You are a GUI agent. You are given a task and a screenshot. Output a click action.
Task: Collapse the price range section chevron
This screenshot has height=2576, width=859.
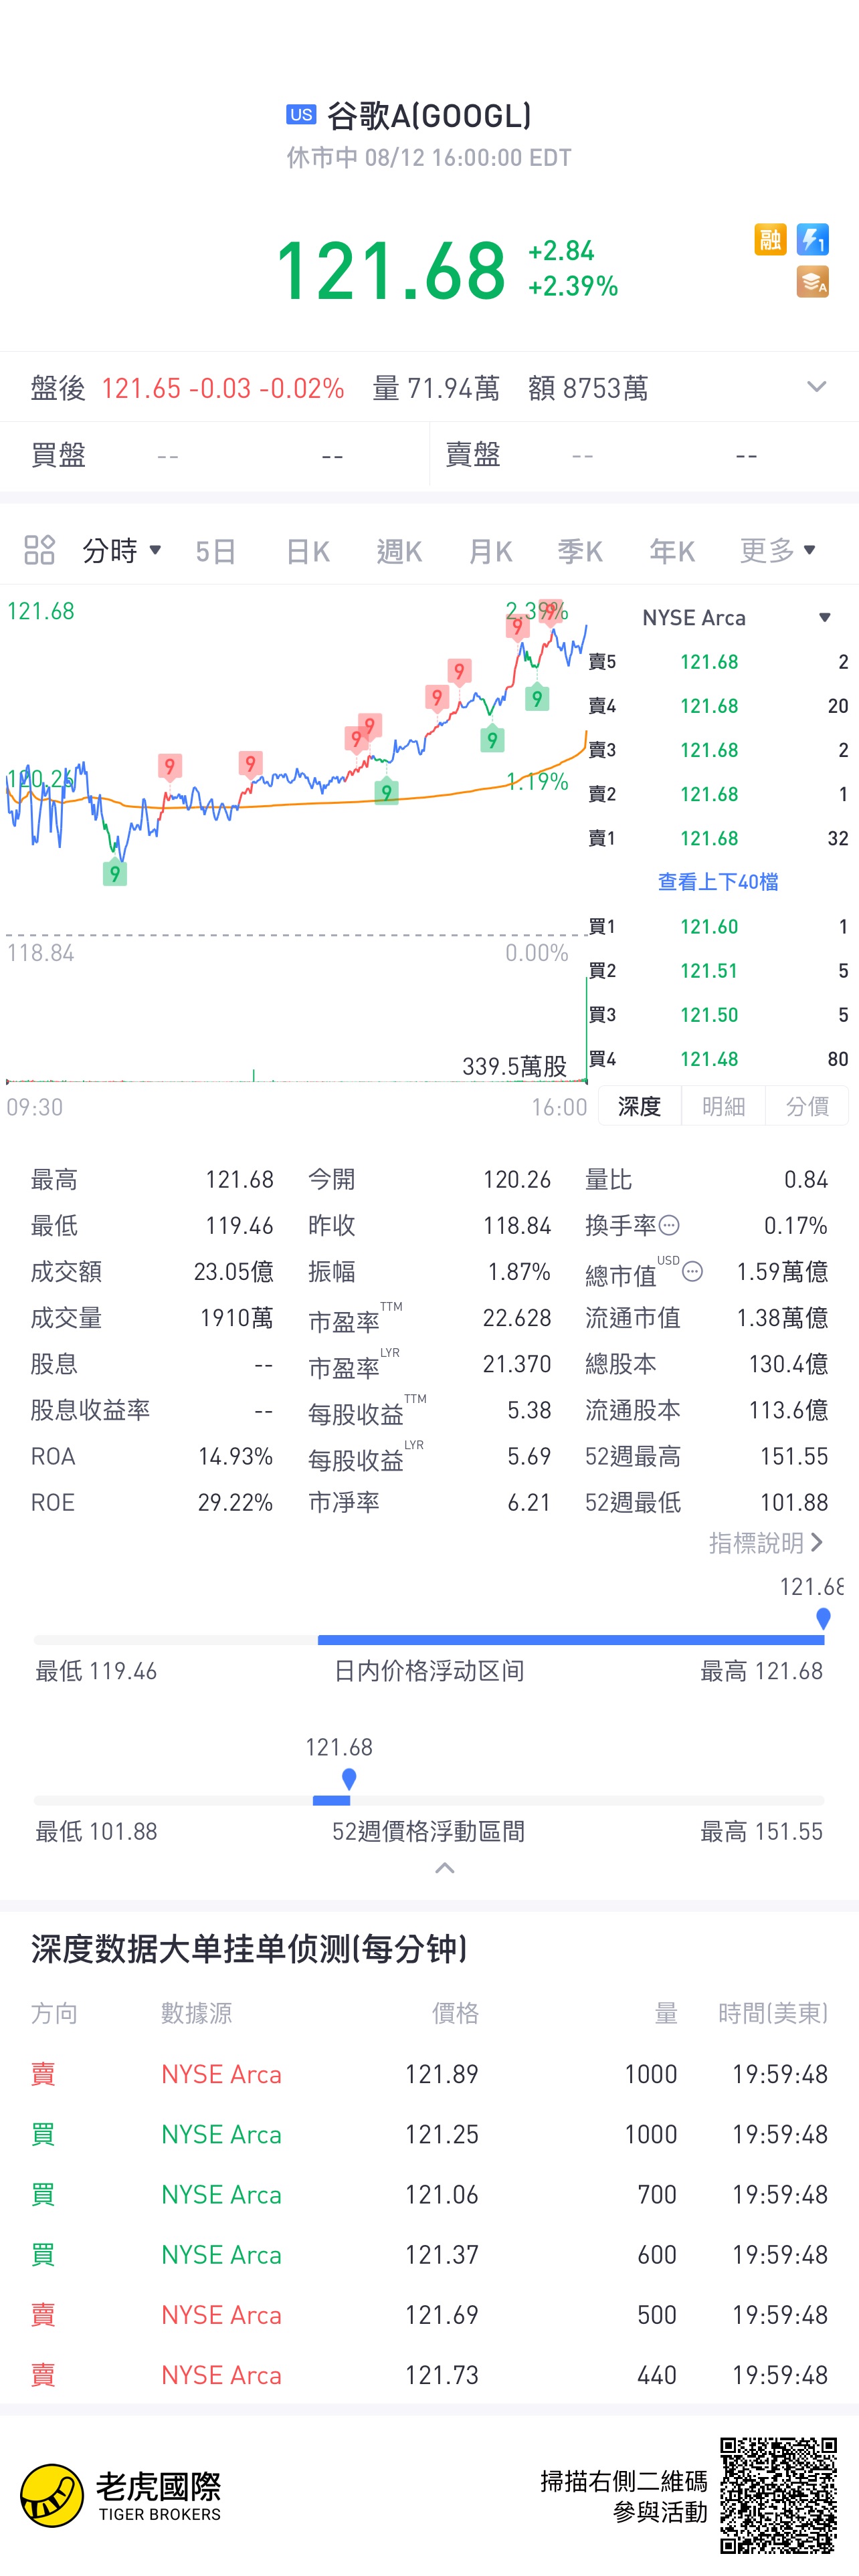point(445,1868)
